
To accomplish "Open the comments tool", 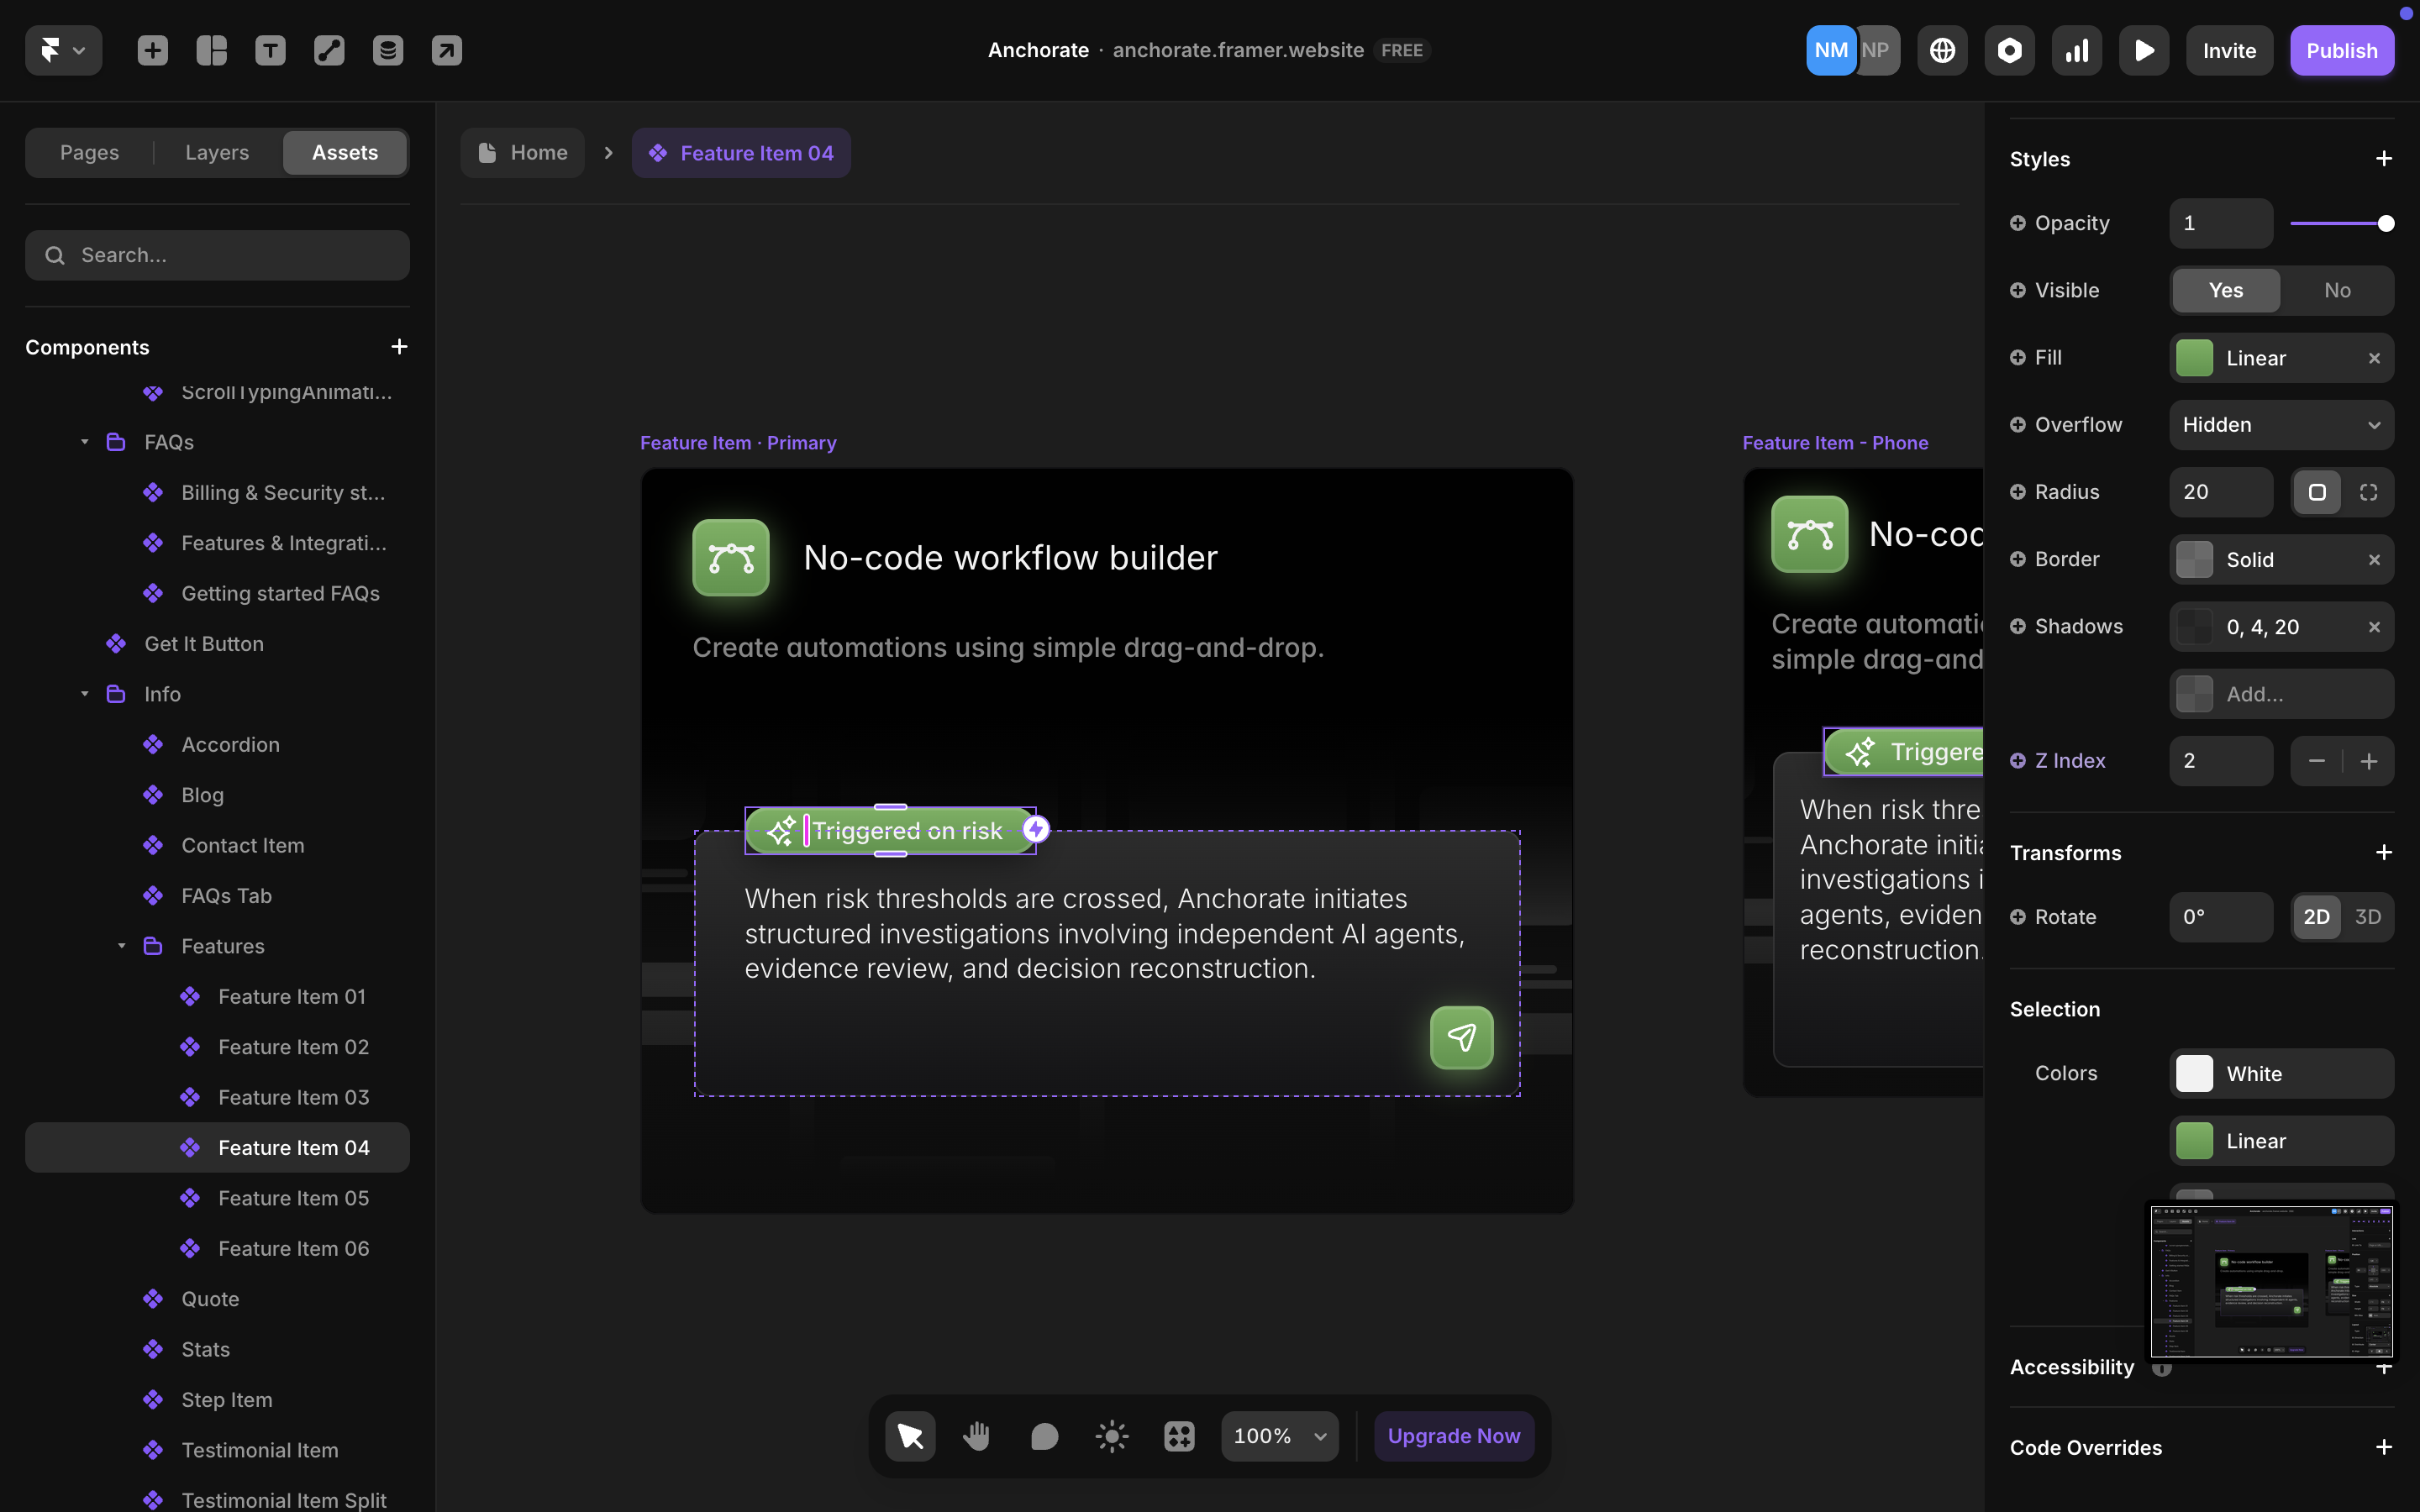I will 1044,1435.
